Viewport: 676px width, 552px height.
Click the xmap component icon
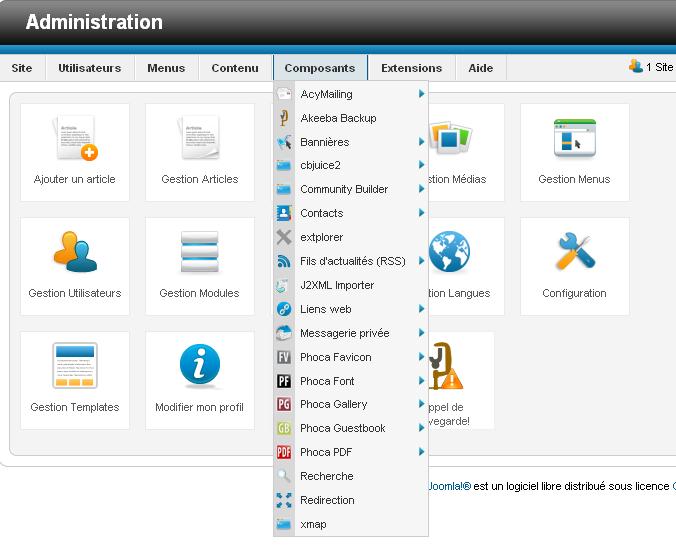[284, 524]
